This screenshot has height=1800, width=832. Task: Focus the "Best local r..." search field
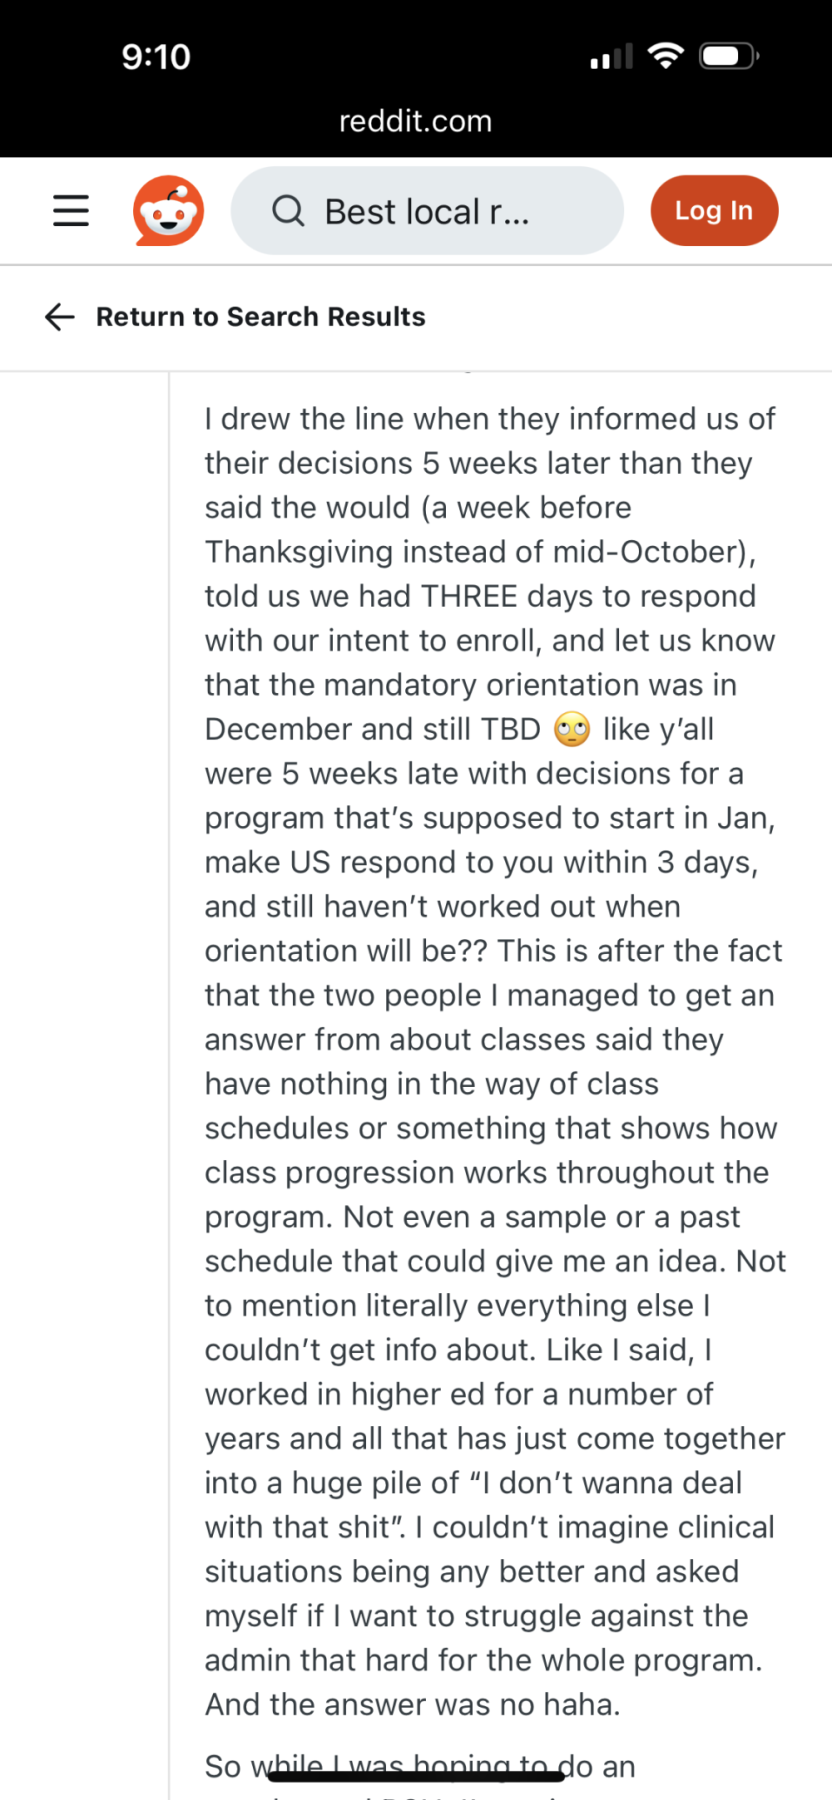tap(440, 211)
